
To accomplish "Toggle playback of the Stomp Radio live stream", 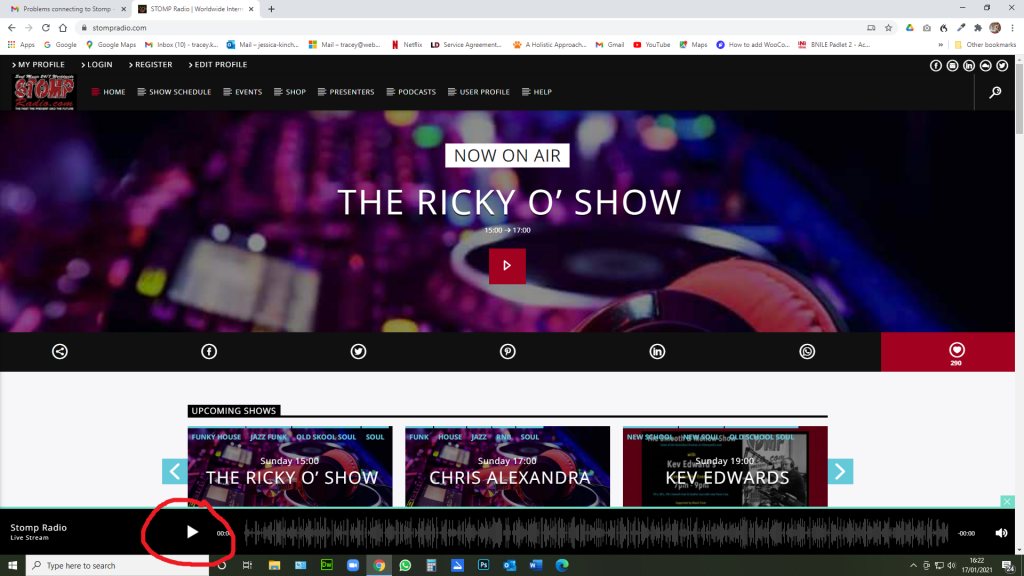I will 190,532.
